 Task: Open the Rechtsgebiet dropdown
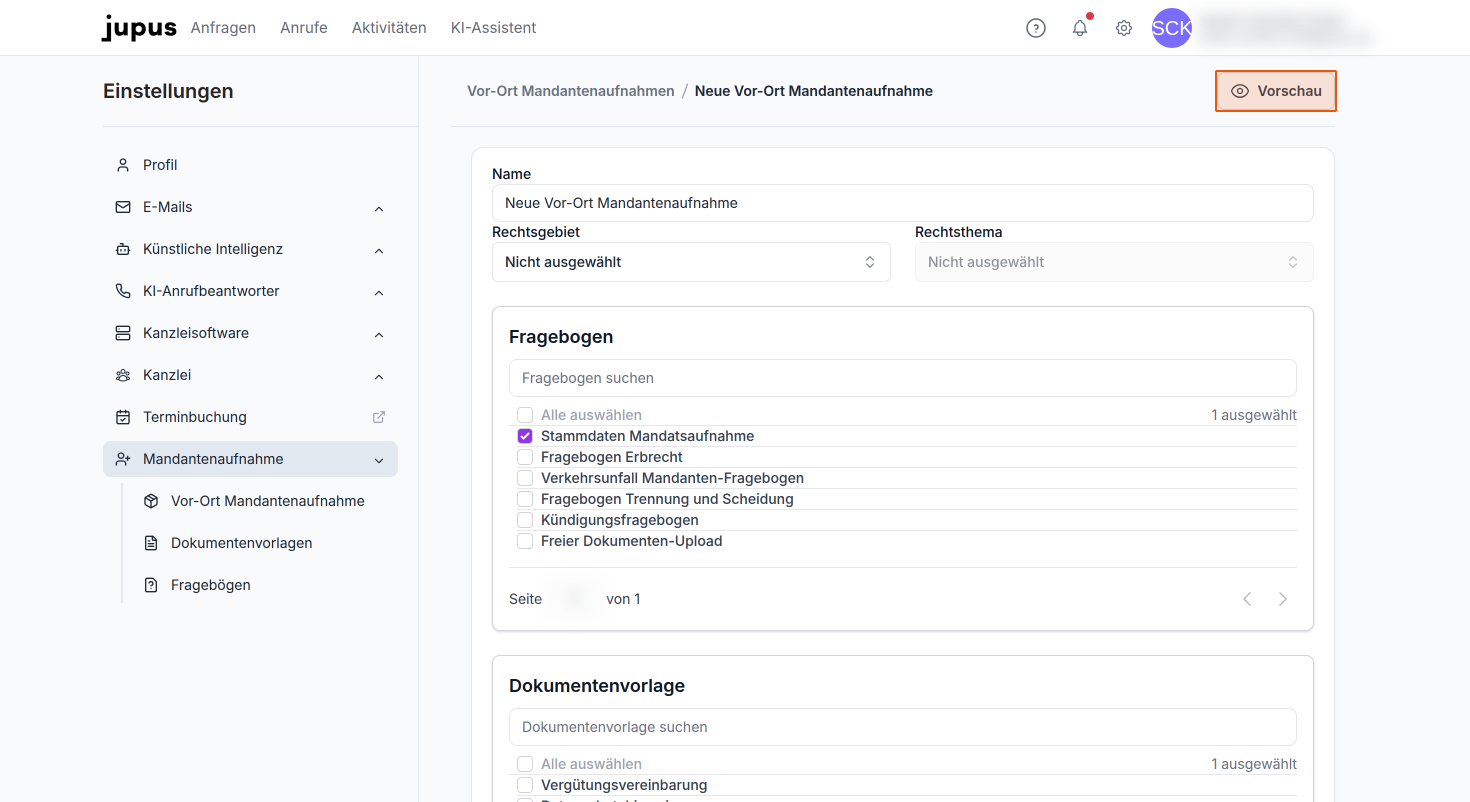691,262
